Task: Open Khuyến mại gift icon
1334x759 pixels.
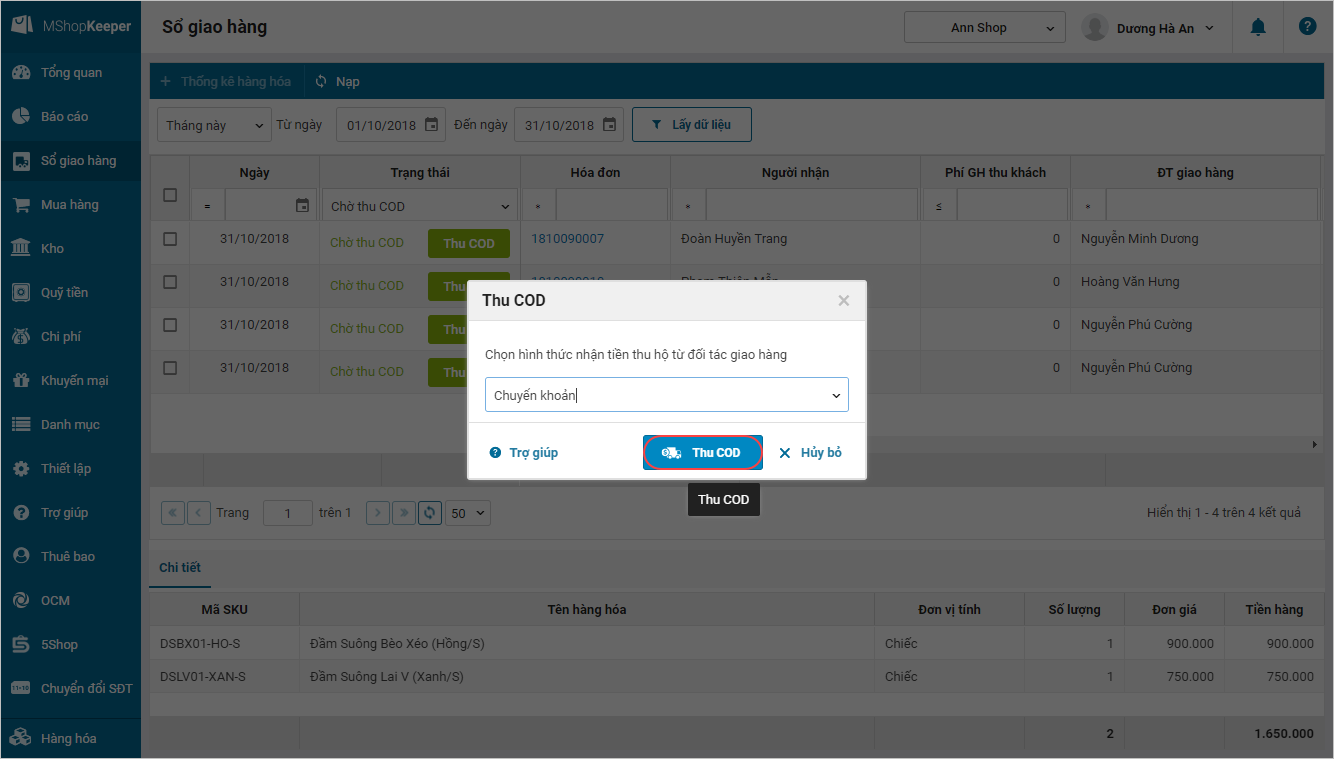Action: [20, 381]
